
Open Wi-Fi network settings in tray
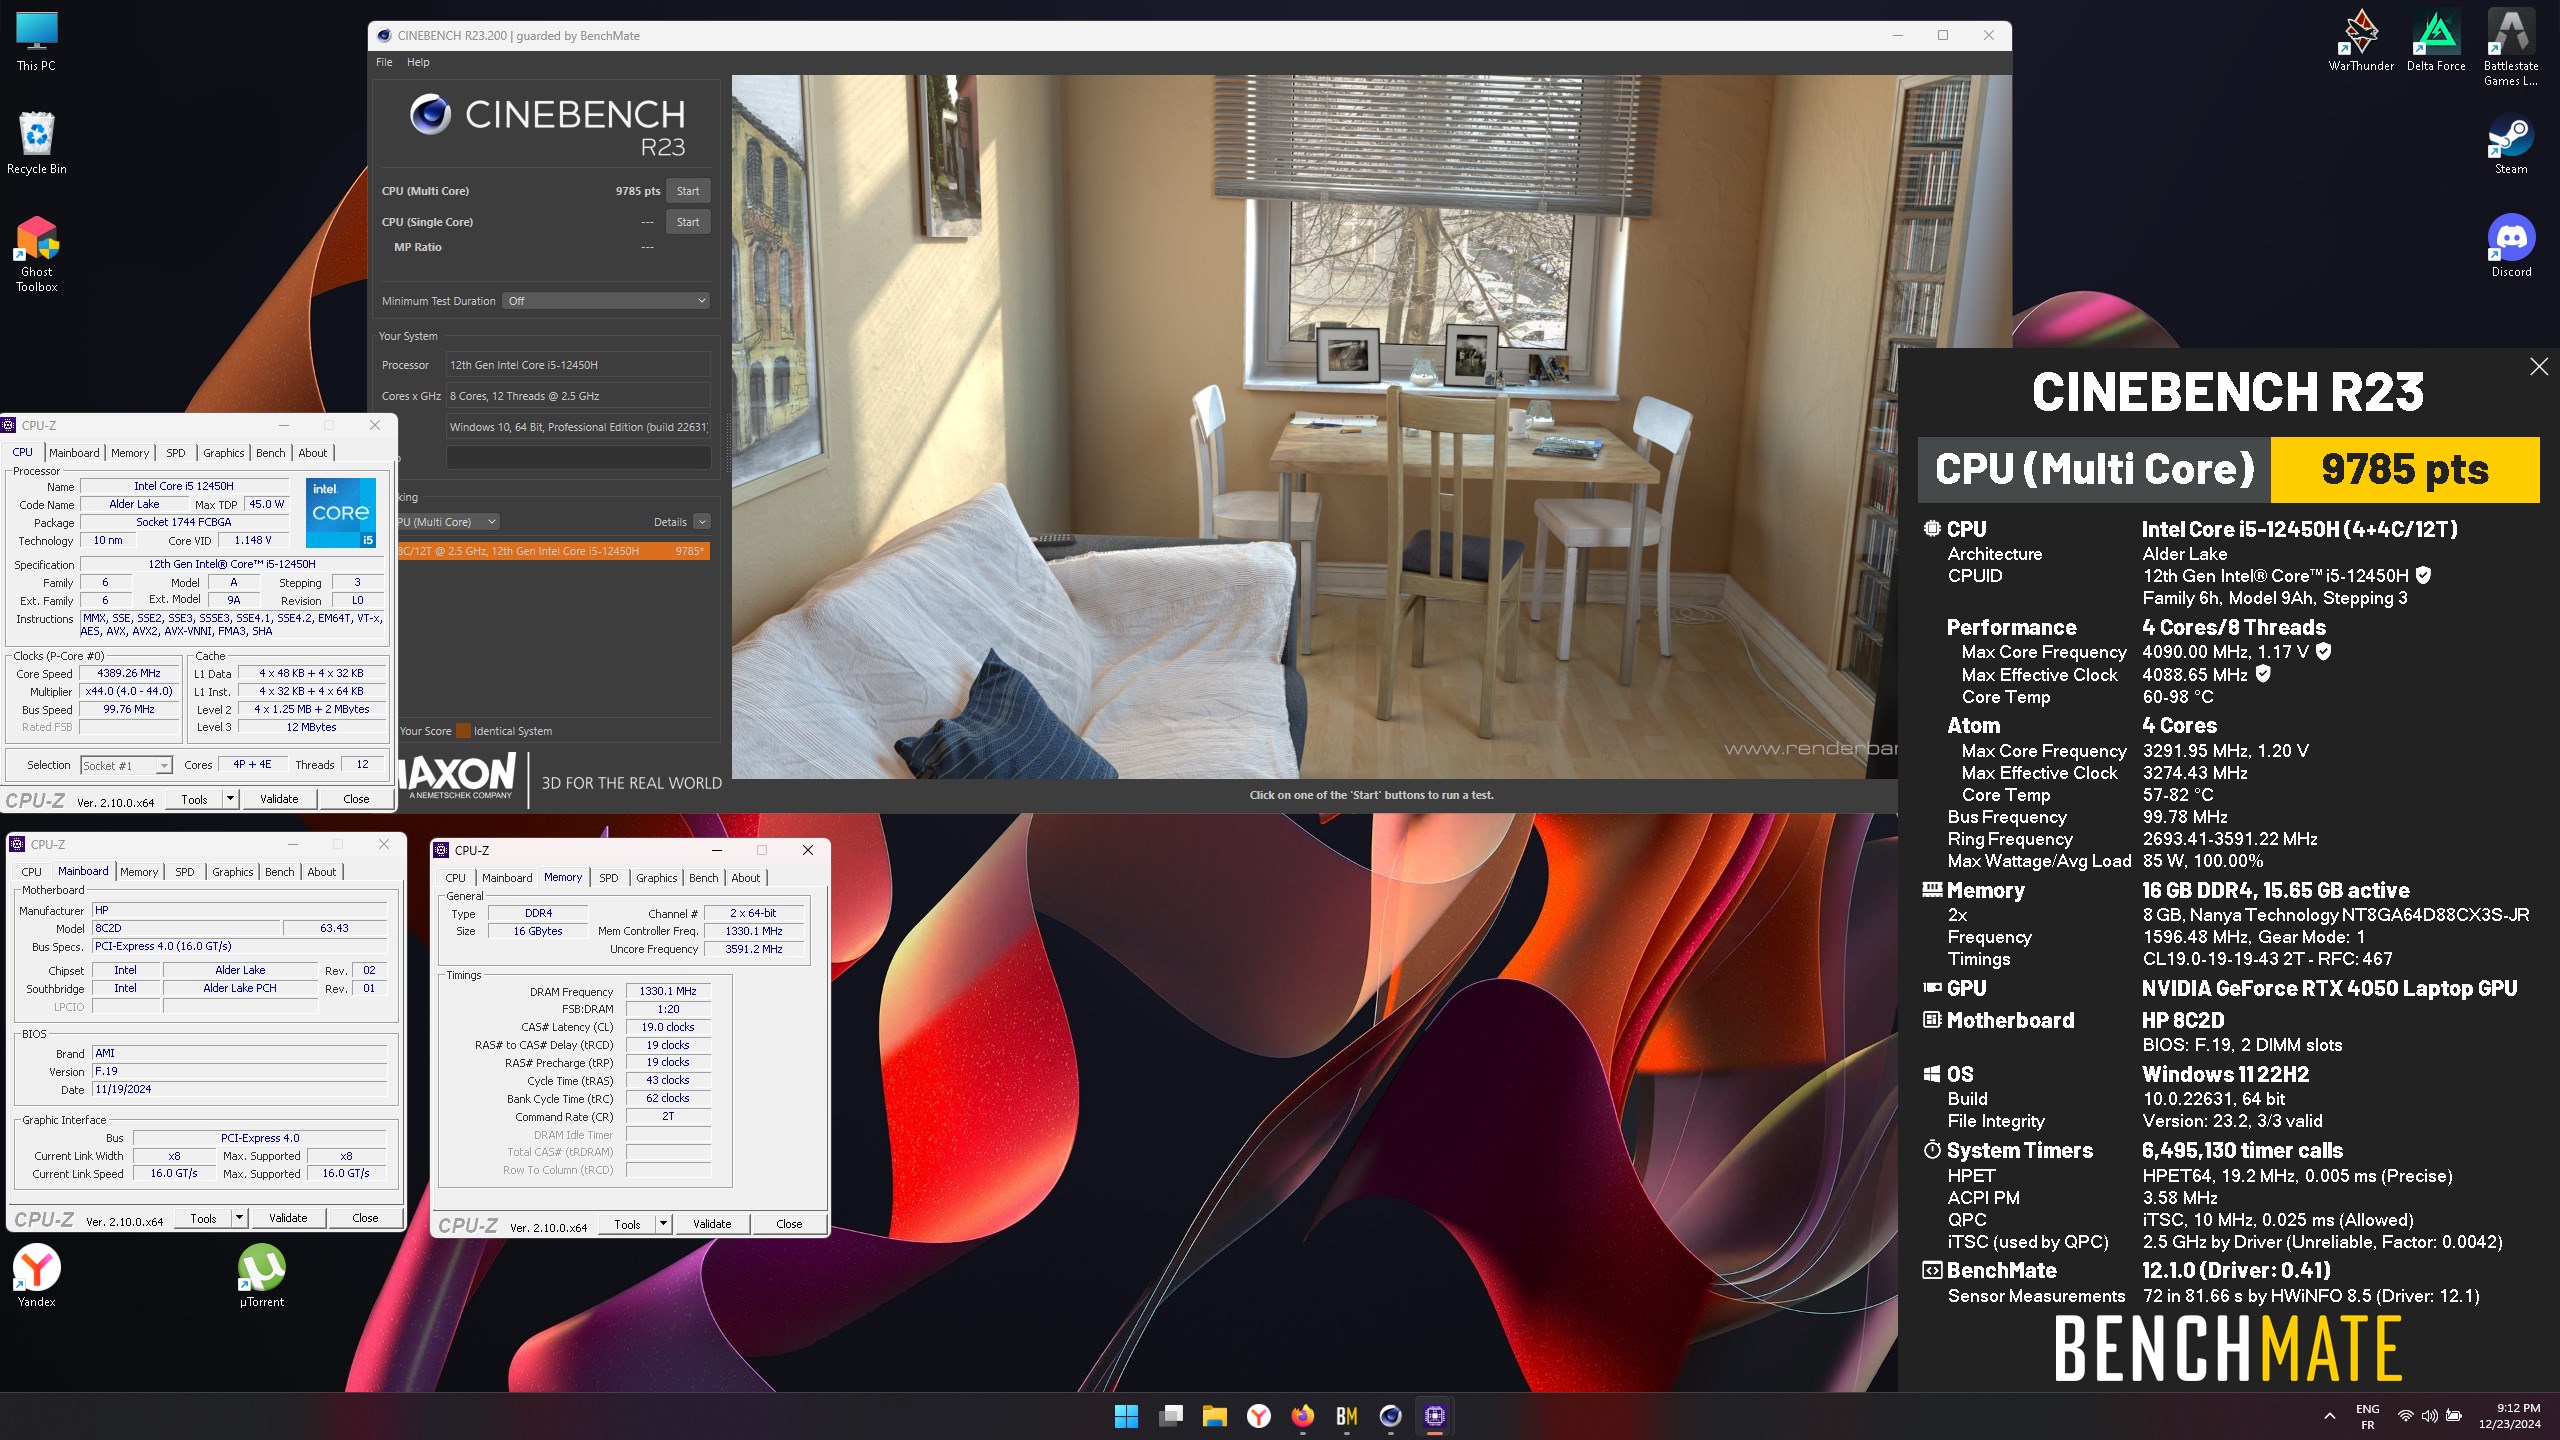coord(2405,1416)
